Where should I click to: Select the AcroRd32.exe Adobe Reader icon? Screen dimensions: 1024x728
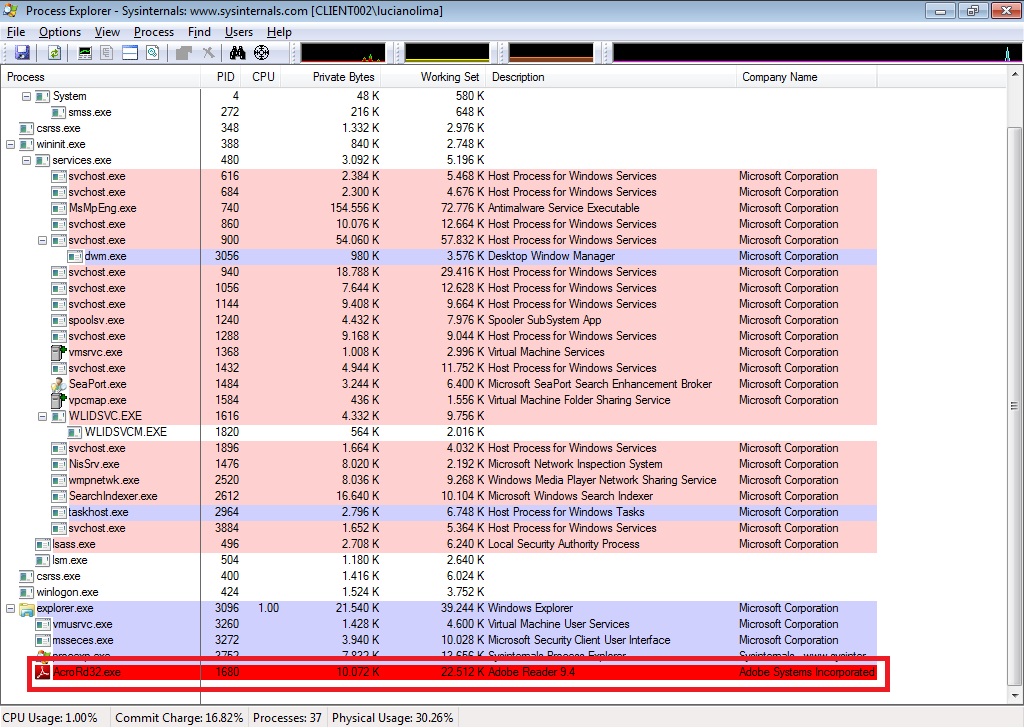(x=42, y=672)
